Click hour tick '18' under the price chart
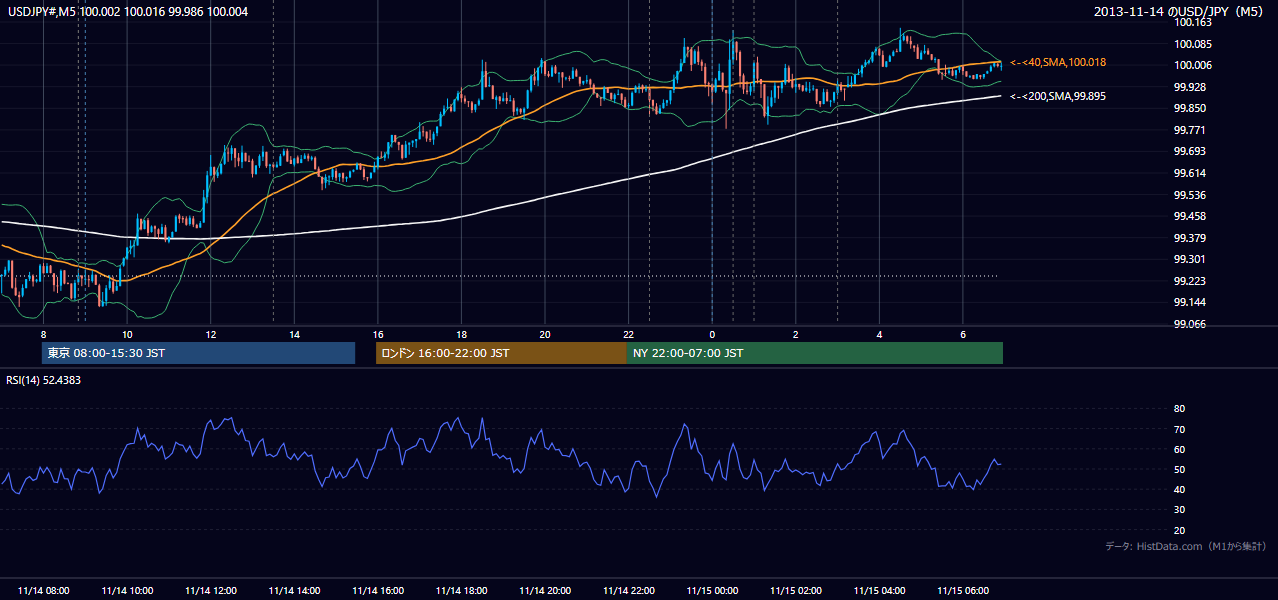The height and width of the screenshot is (600, 1278). tap(461, 334)
